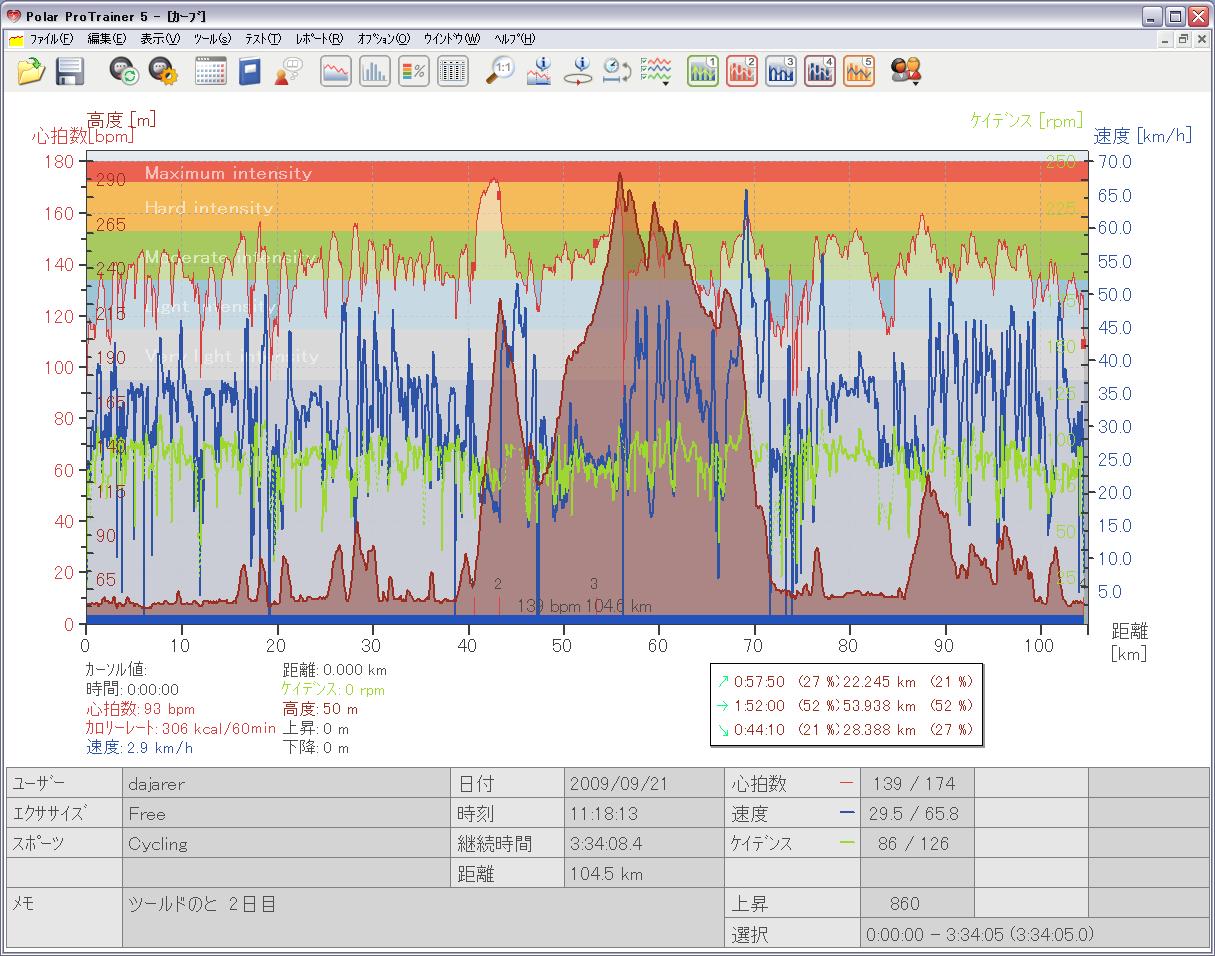1215x956 pixels.
Task: Save exercise using floppy disk icon
Action: point(69,71)
